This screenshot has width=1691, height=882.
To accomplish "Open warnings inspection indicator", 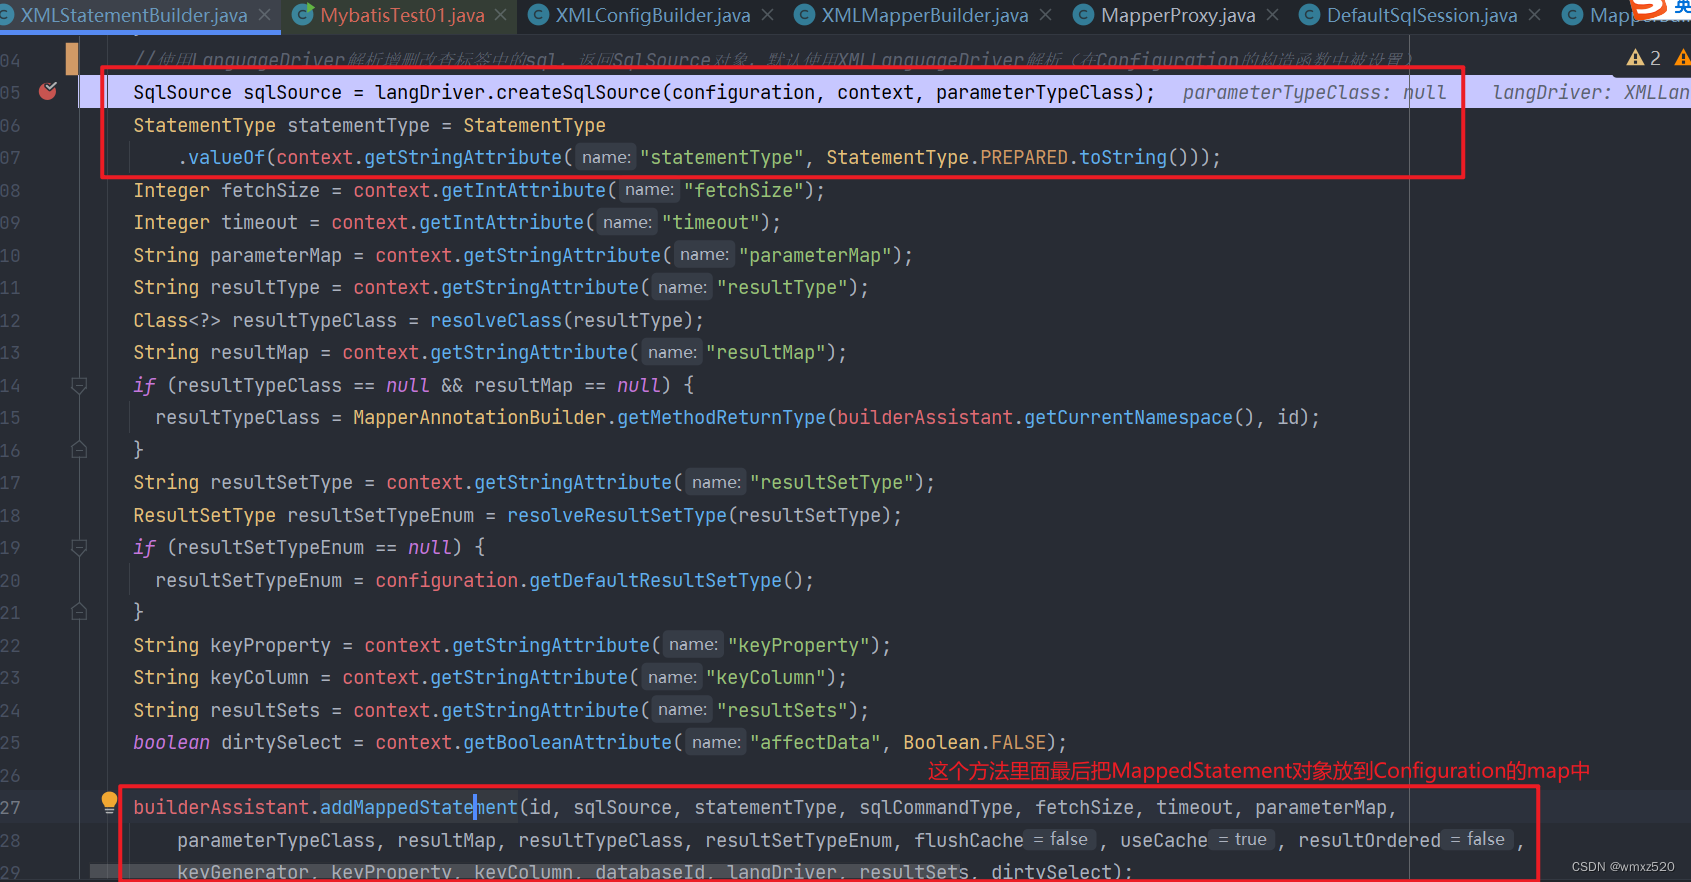I will [1644, 58].
